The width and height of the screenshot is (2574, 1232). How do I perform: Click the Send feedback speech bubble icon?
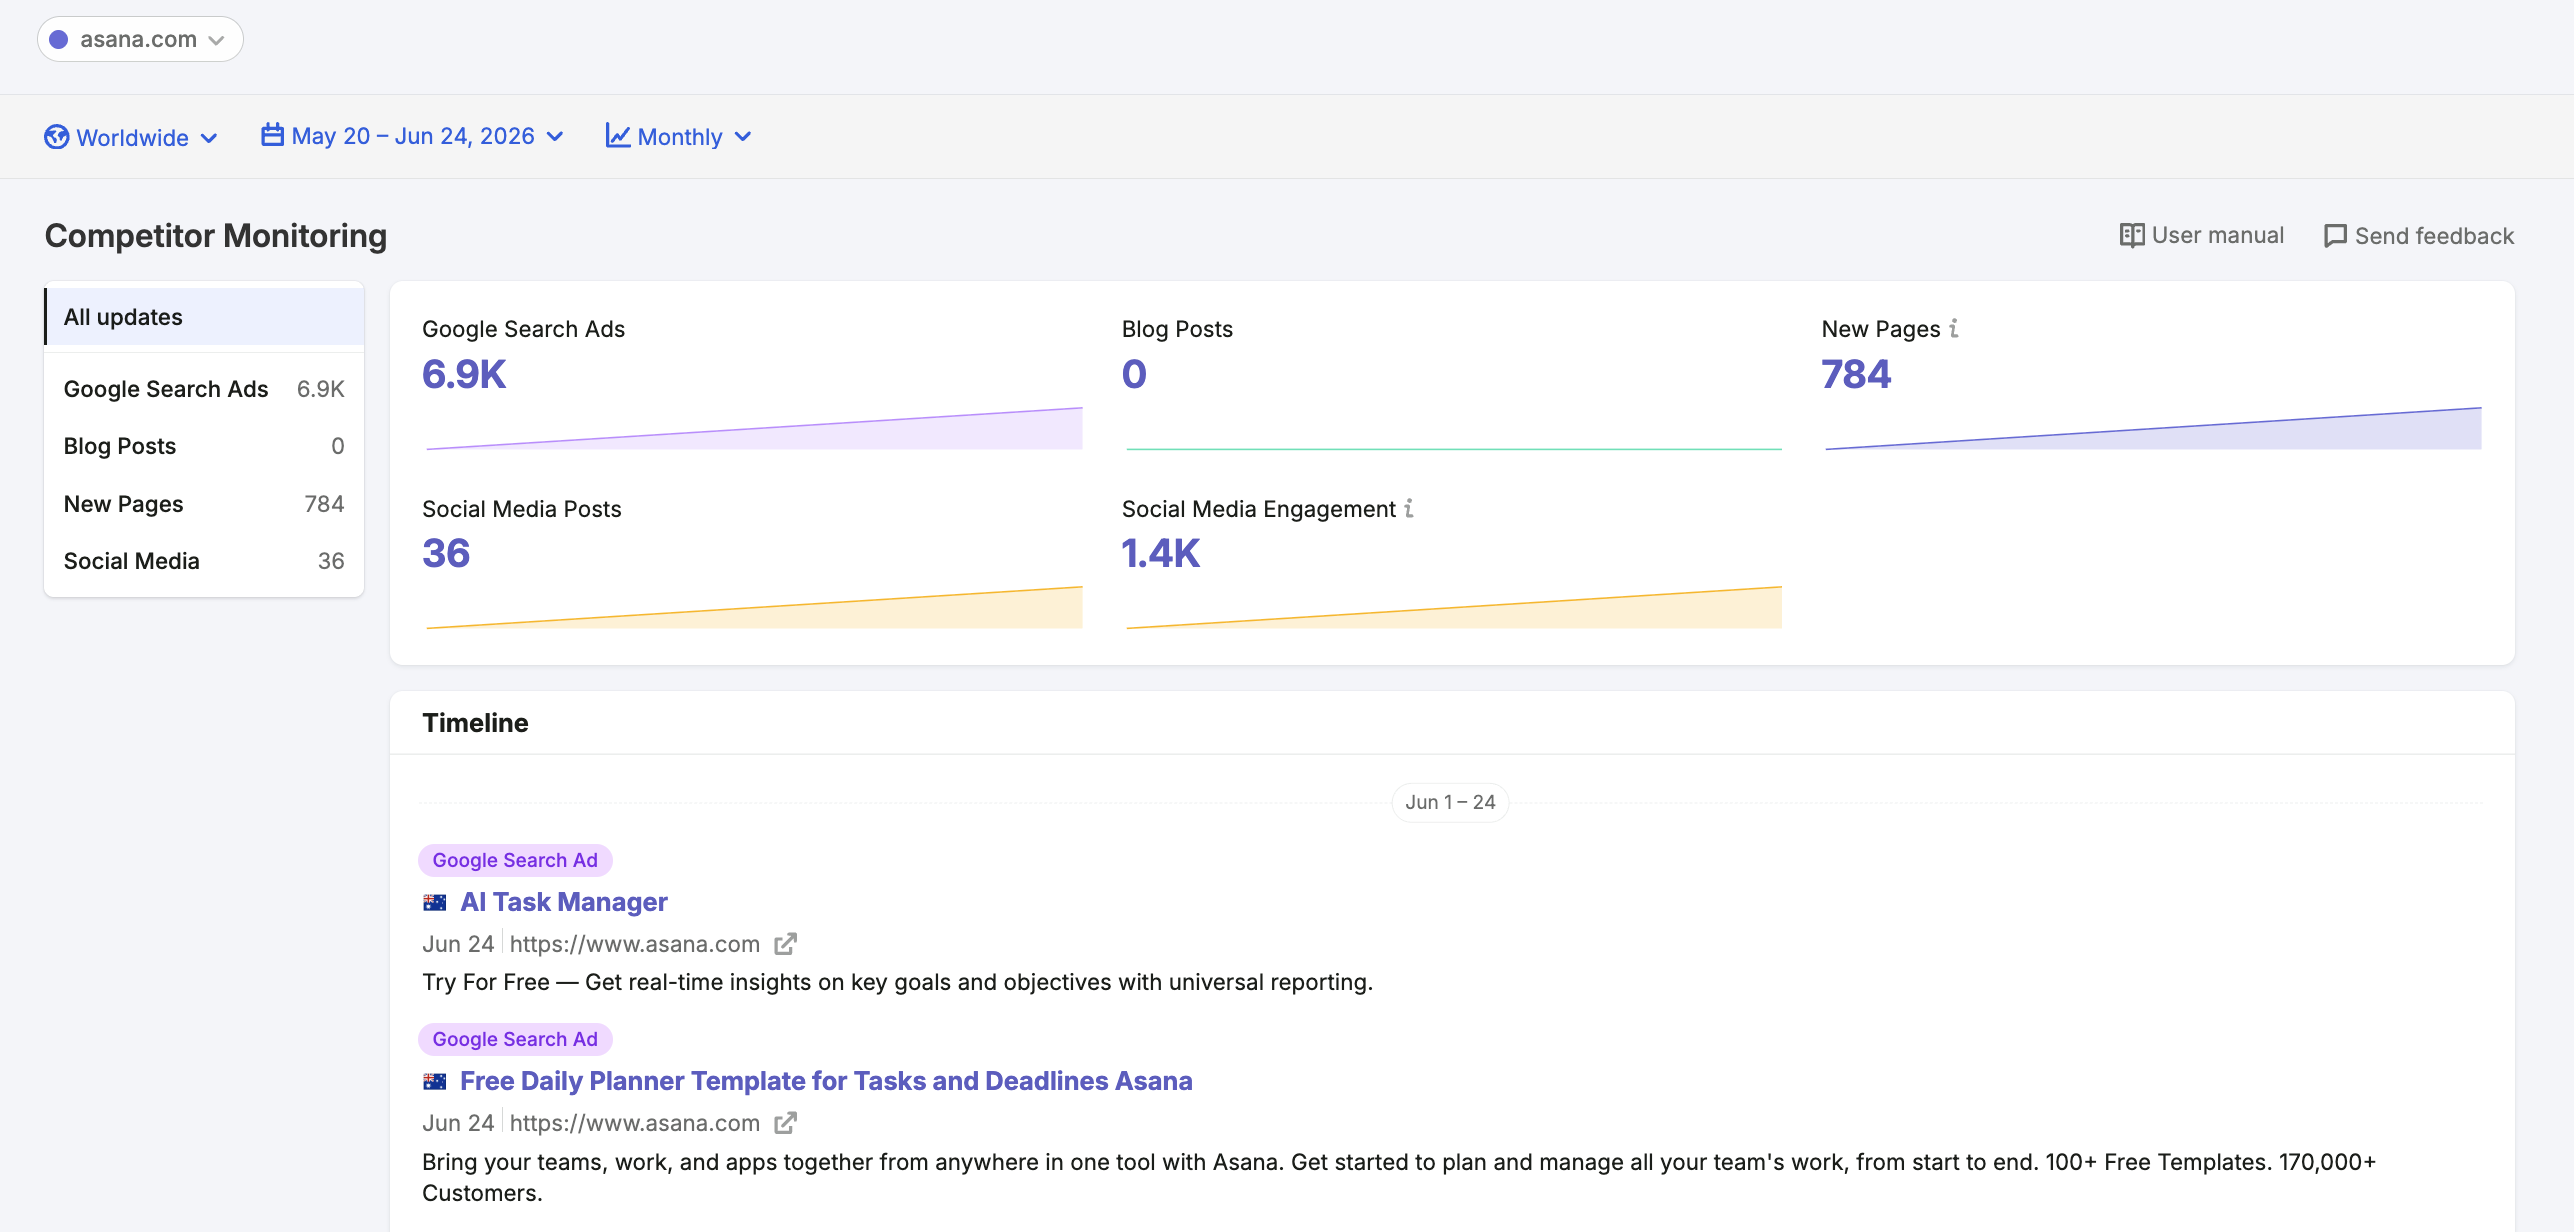pos(2335,236)
